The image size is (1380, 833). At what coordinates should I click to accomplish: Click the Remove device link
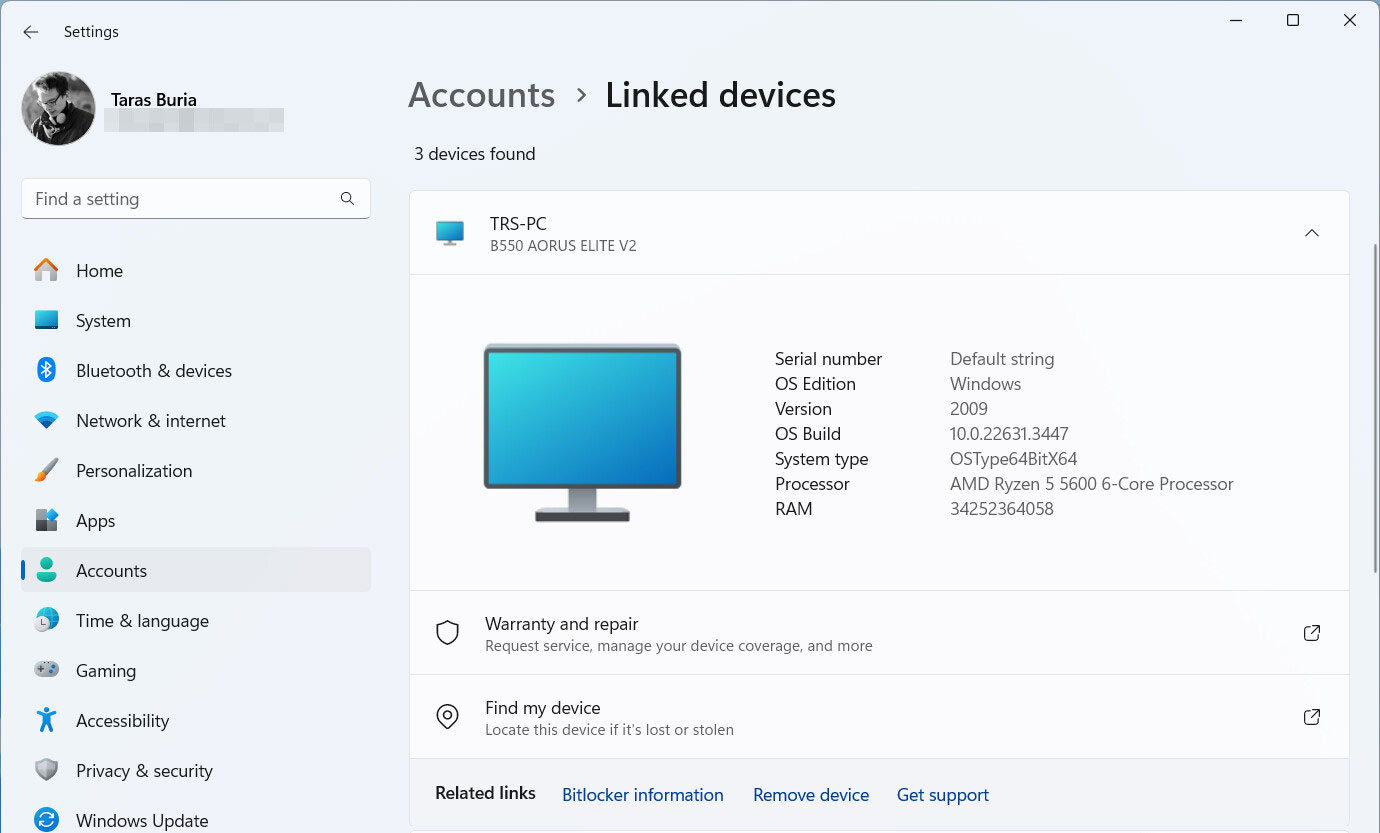[811, 795]
